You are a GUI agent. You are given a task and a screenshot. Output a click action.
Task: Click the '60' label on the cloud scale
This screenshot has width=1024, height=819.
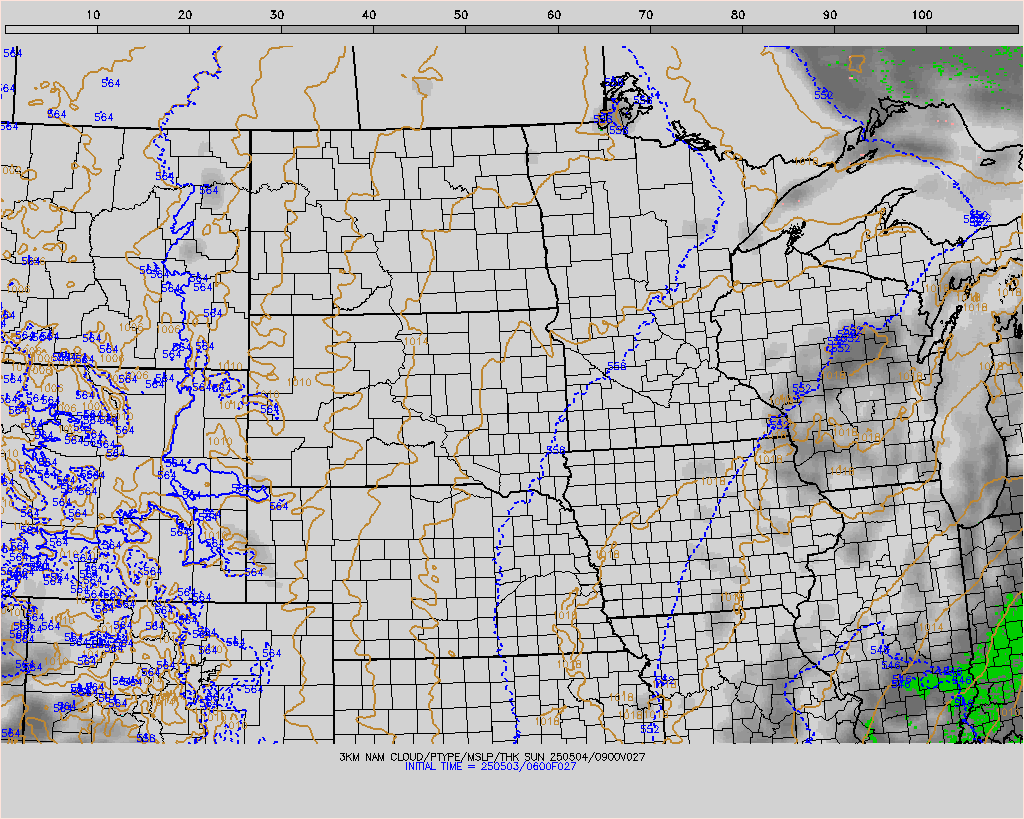click(x=554, y=15)
